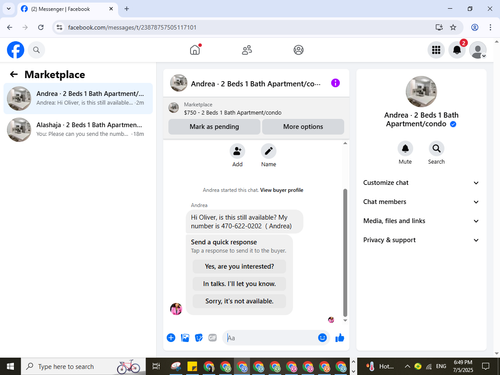Open the tab search dropdown arrow
500x375 pixels.
coord(9,9)
